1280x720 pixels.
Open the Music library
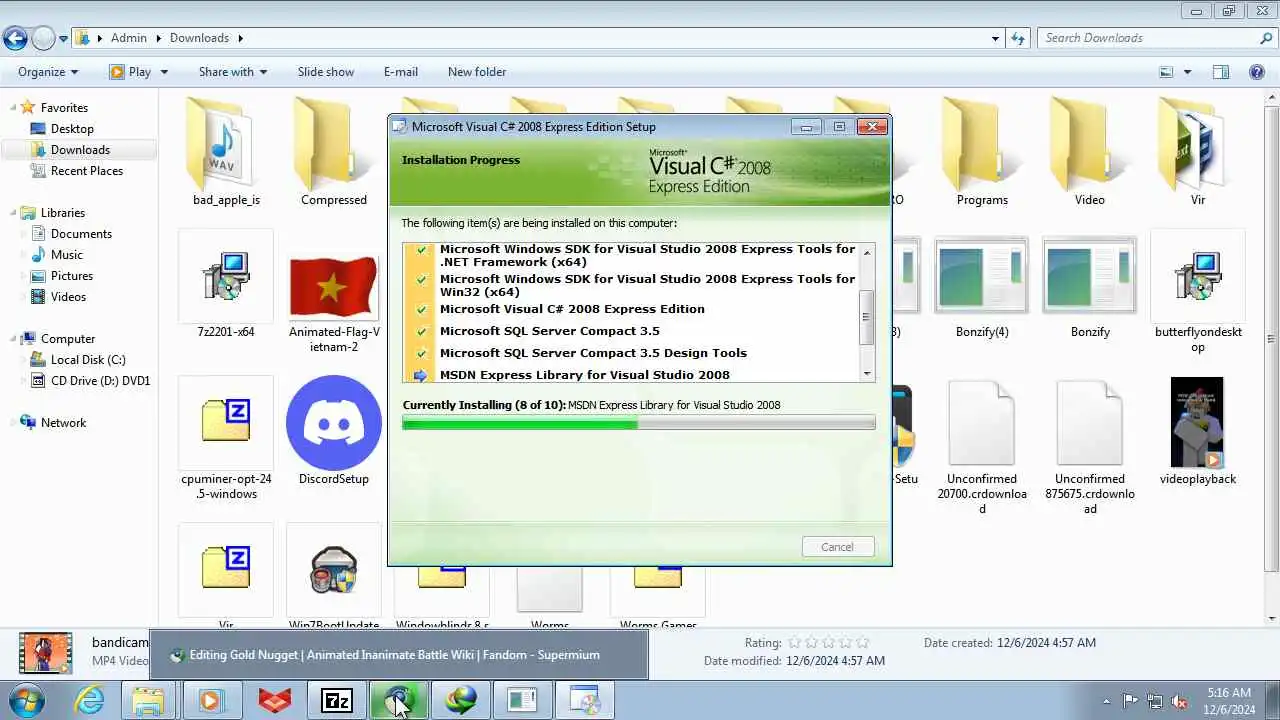[67, 255]
